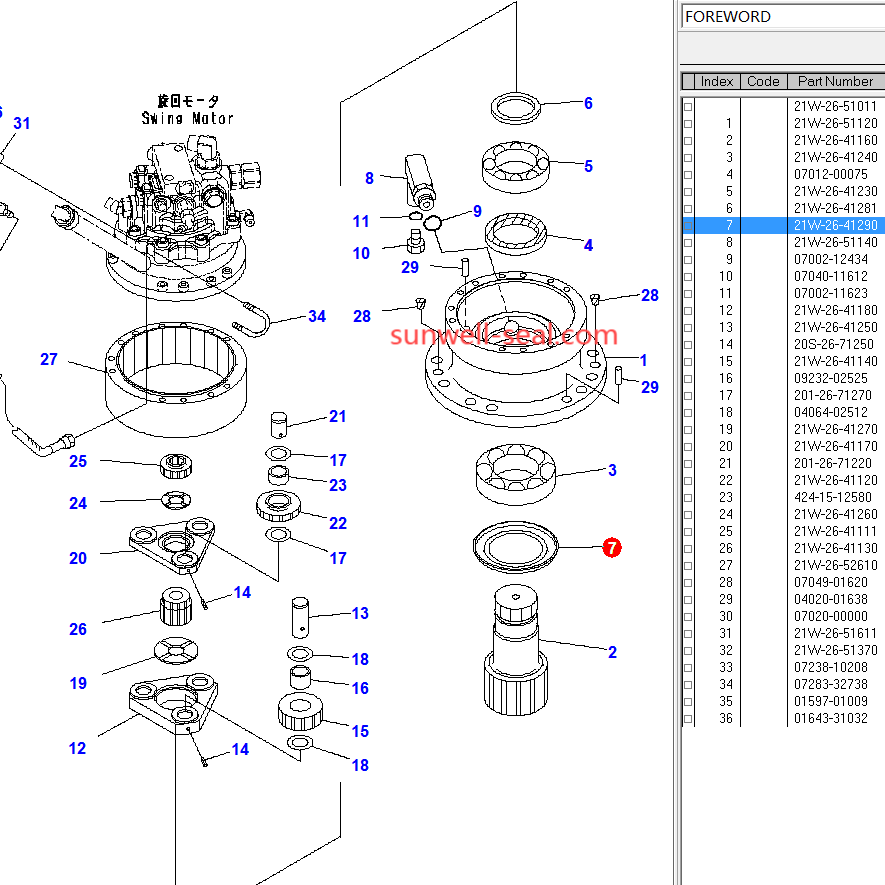Click the Part Number column header
This screenshot has width=885, height=885.
835,81
